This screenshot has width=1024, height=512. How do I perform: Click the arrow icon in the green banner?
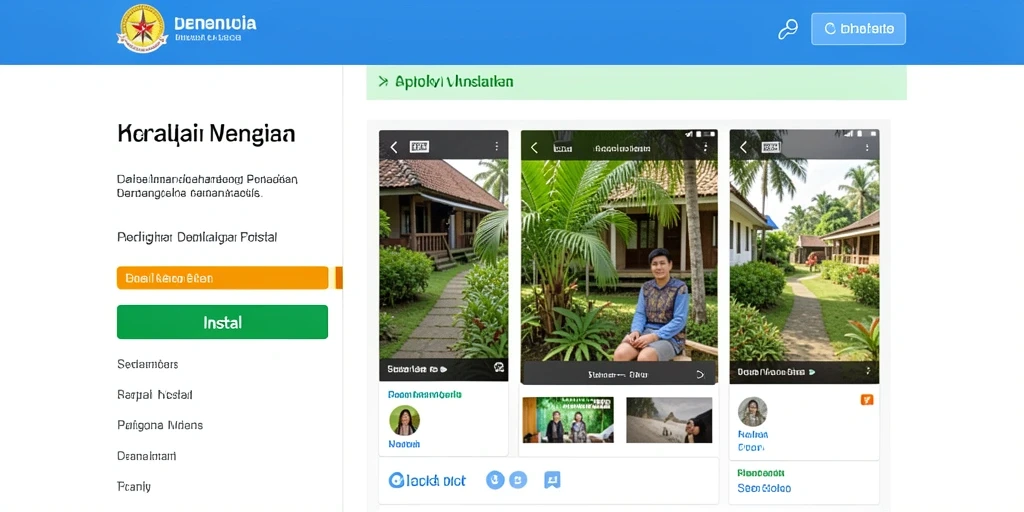(383, 82)
